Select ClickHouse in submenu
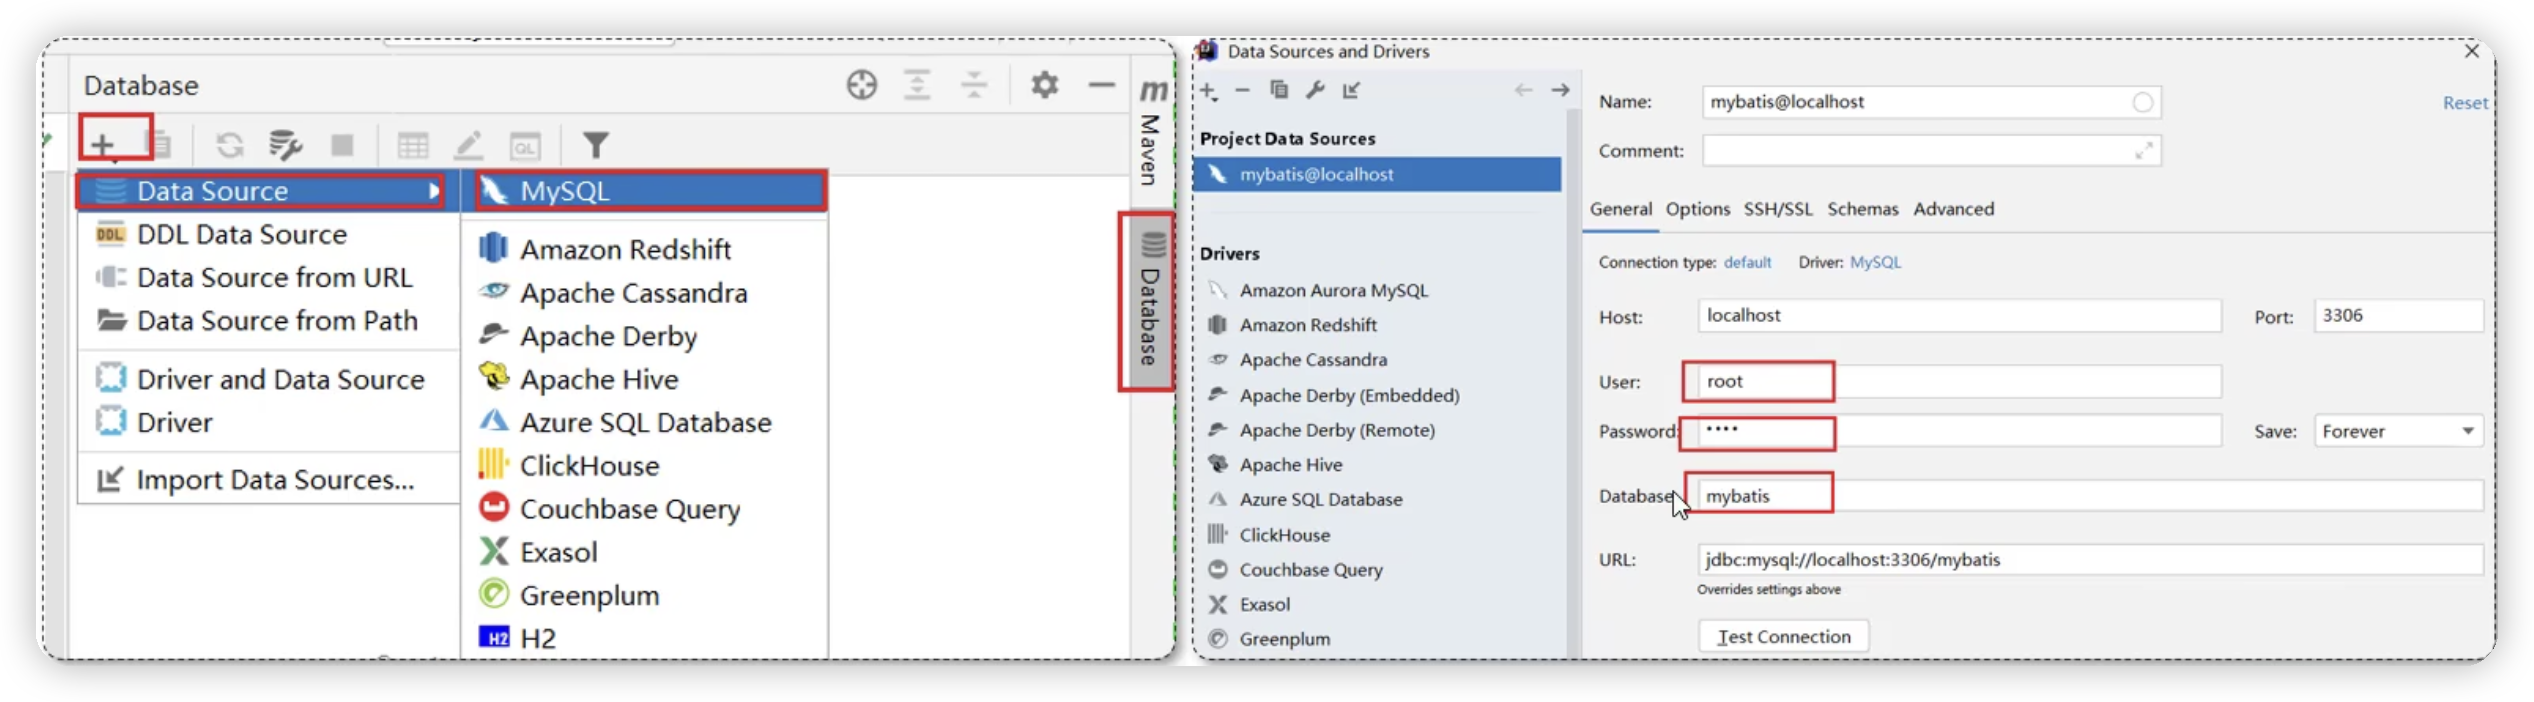 coord(645,466)
